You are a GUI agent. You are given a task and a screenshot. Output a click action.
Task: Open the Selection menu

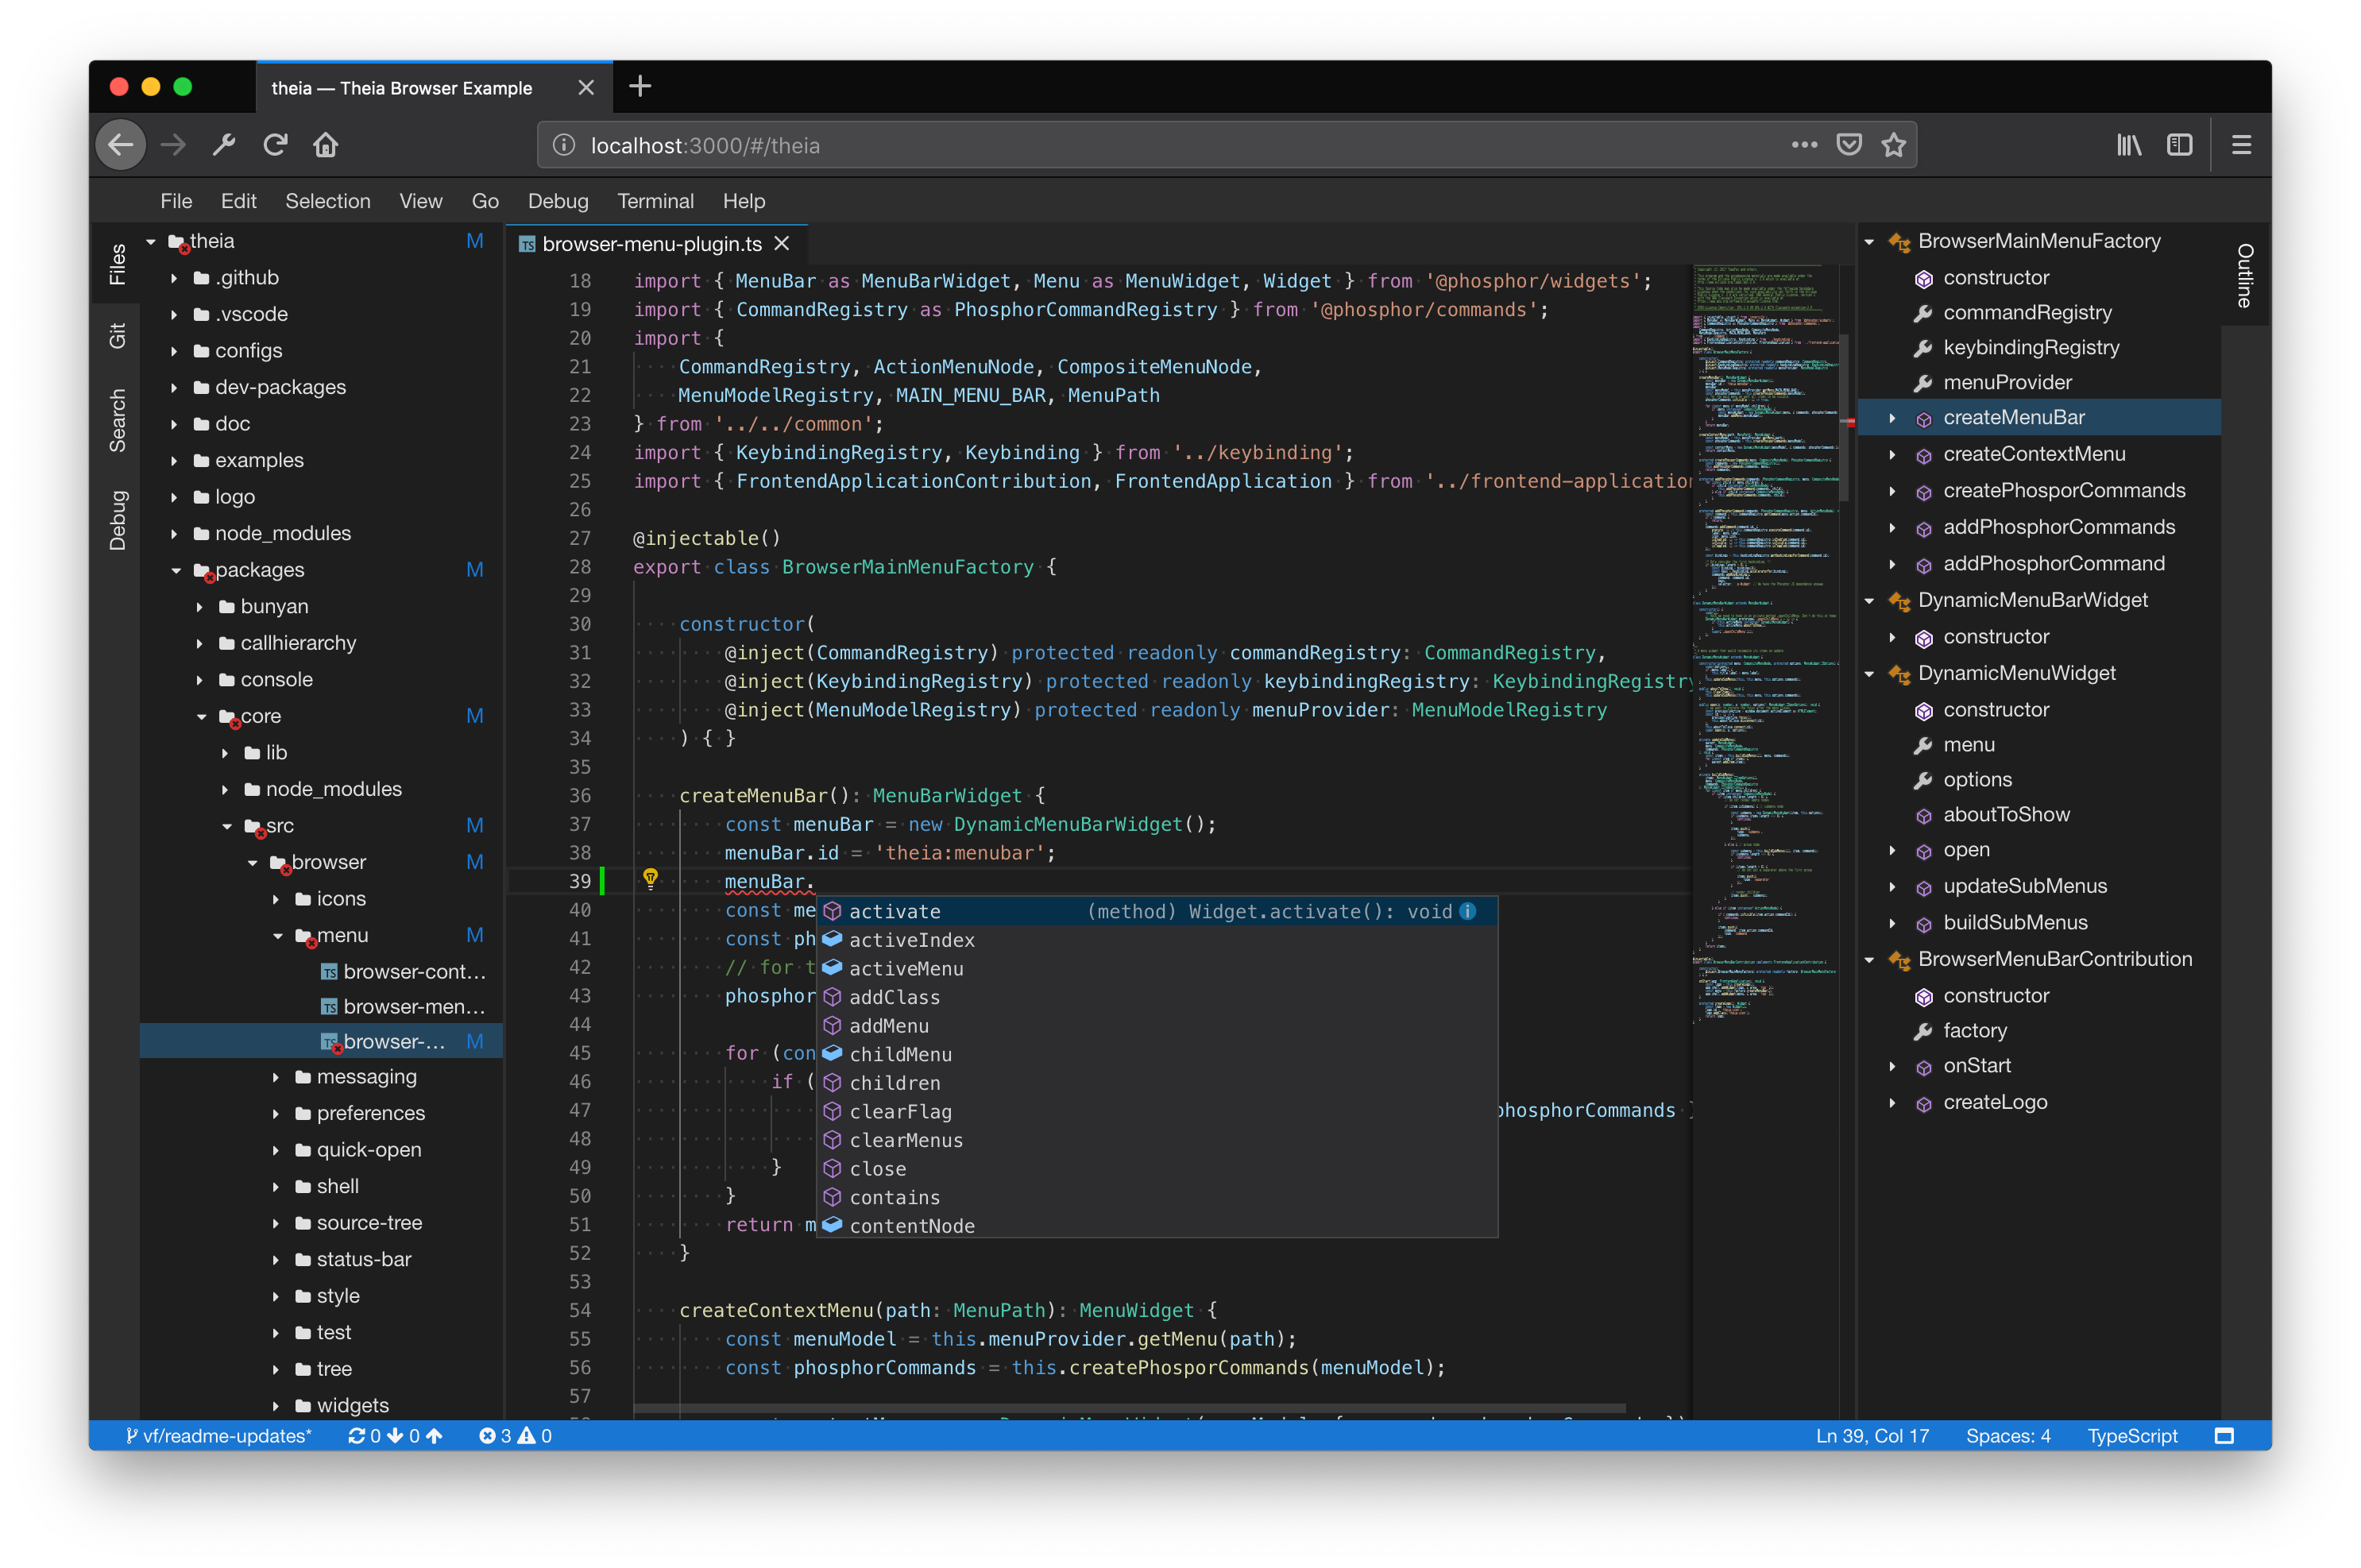coord(327,201)
